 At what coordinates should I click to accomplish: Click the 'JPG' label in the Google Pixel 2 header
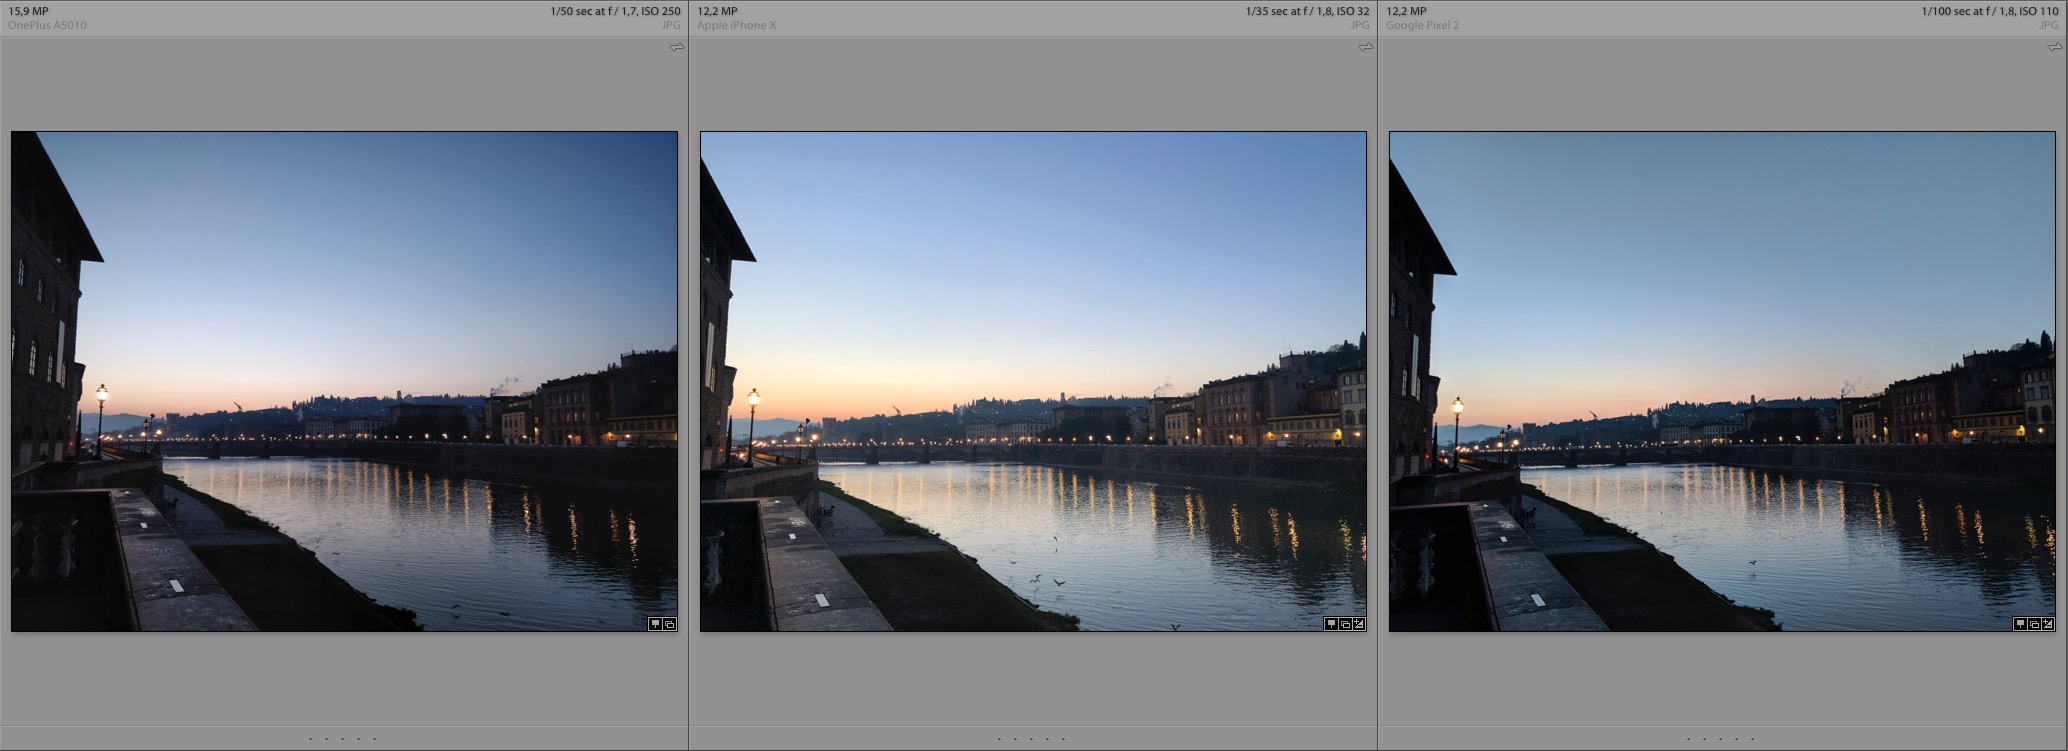[2049, 25]
